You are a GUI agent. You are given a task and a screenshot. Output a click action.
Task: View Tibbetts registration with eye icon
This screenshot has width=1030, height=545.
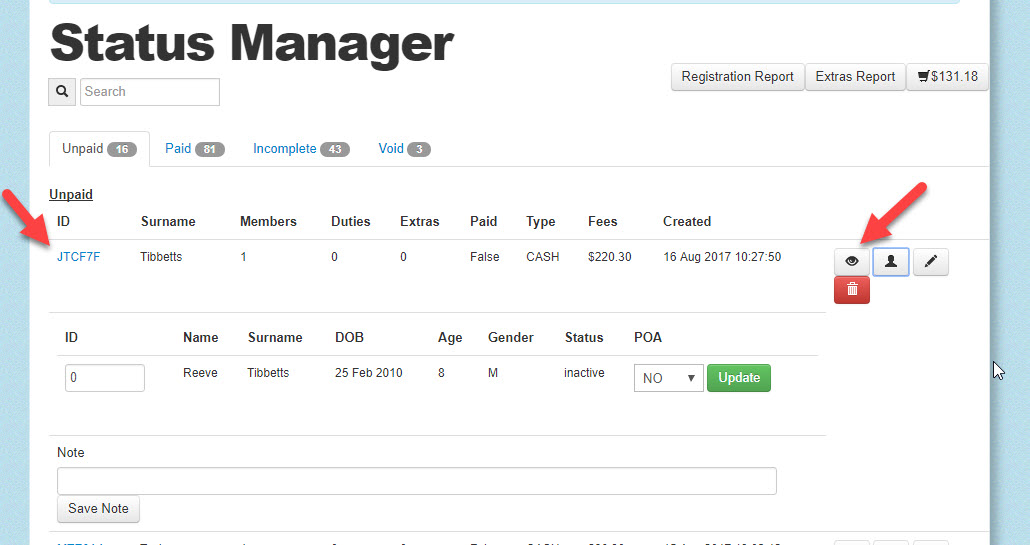click(x=852, y=261)
